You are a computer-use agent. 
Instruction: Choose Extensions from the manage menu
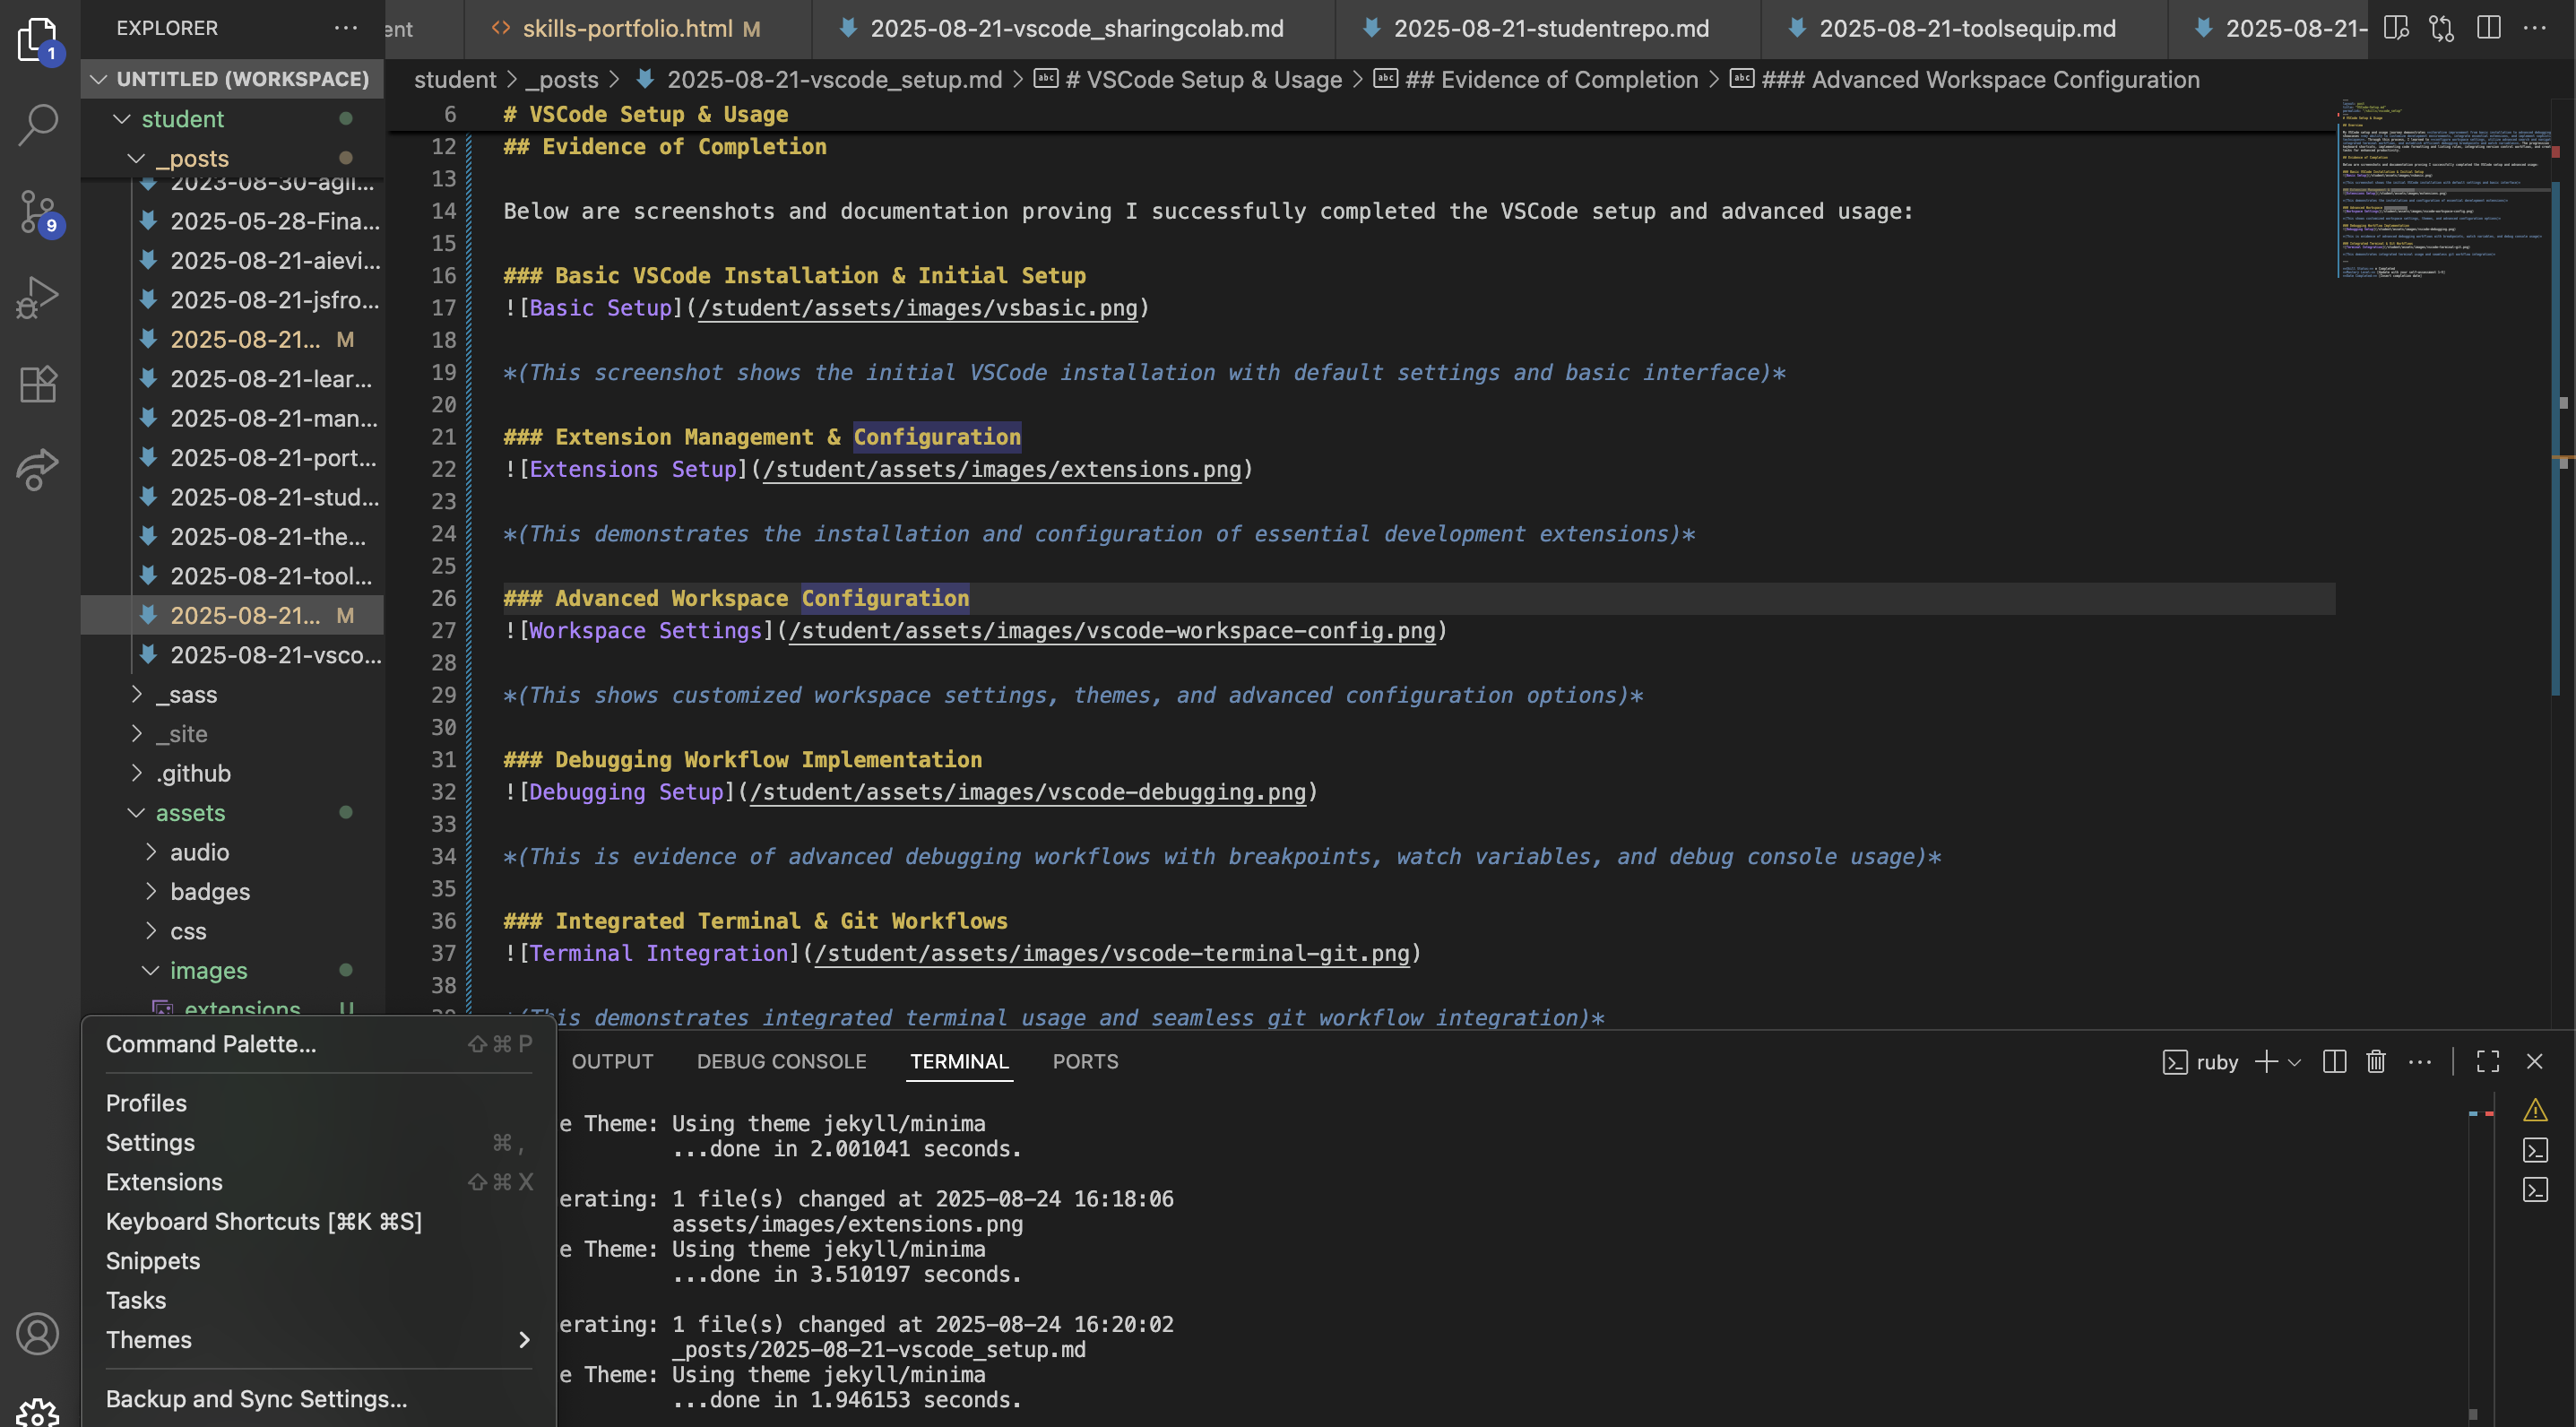(319, 1182)
